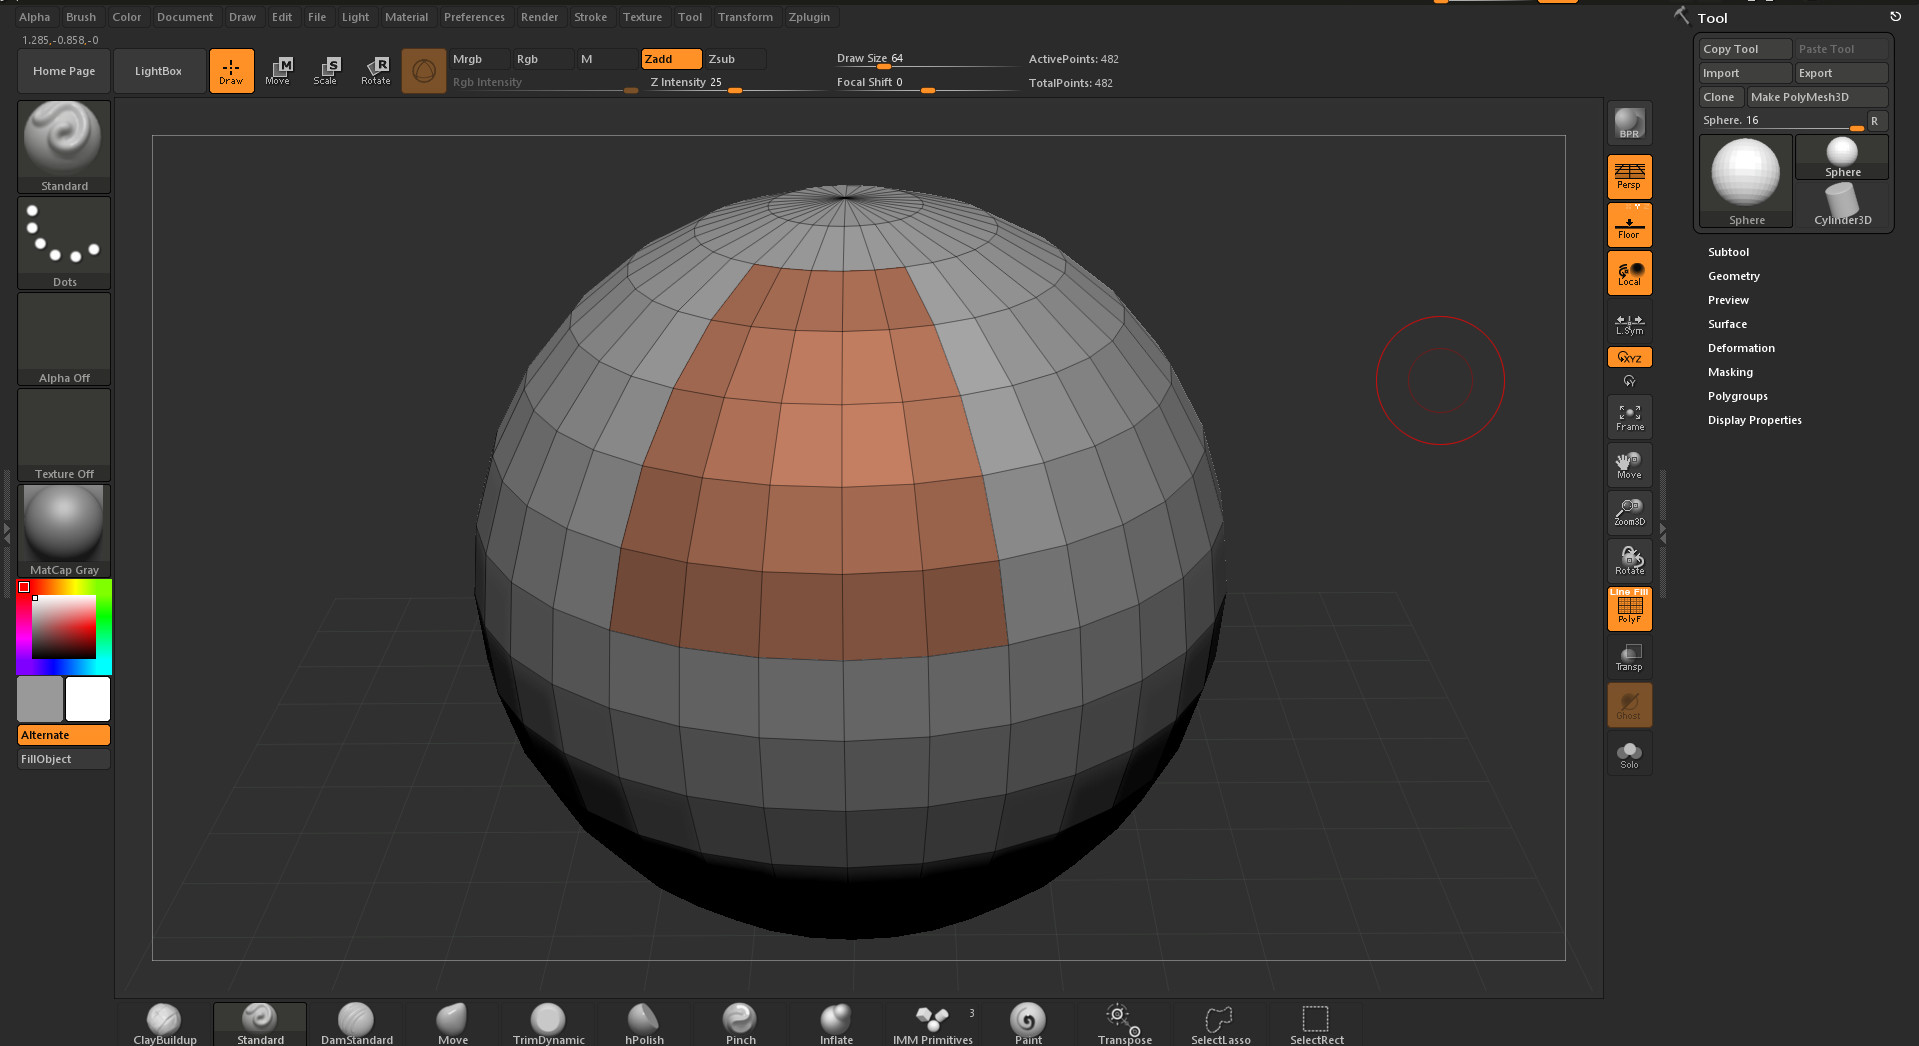This screenshot has height=1046, width=1919.
Task: Open the Polygroups subpalette
Action: point(1737,396)
